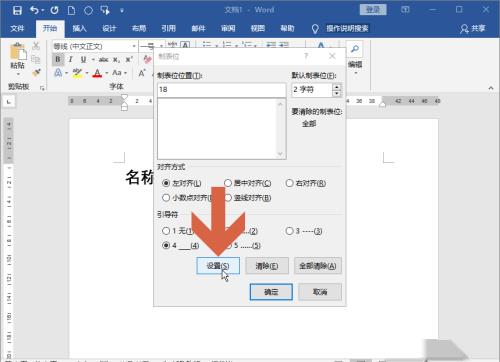Click the ribbon display options icon
This screenshot has width=500, height=362.
tap(405, 10)
